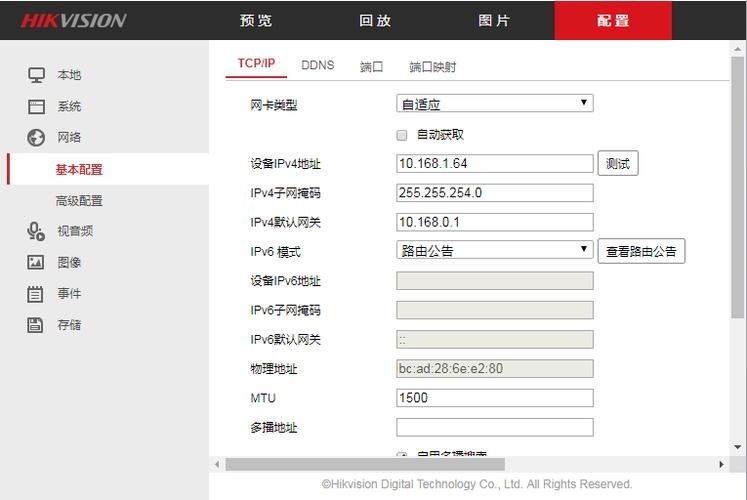Viewport: 747px width, 500px height.
Task: Click the 测试 button
Action: pyautogui.click(x=618, y=164)
